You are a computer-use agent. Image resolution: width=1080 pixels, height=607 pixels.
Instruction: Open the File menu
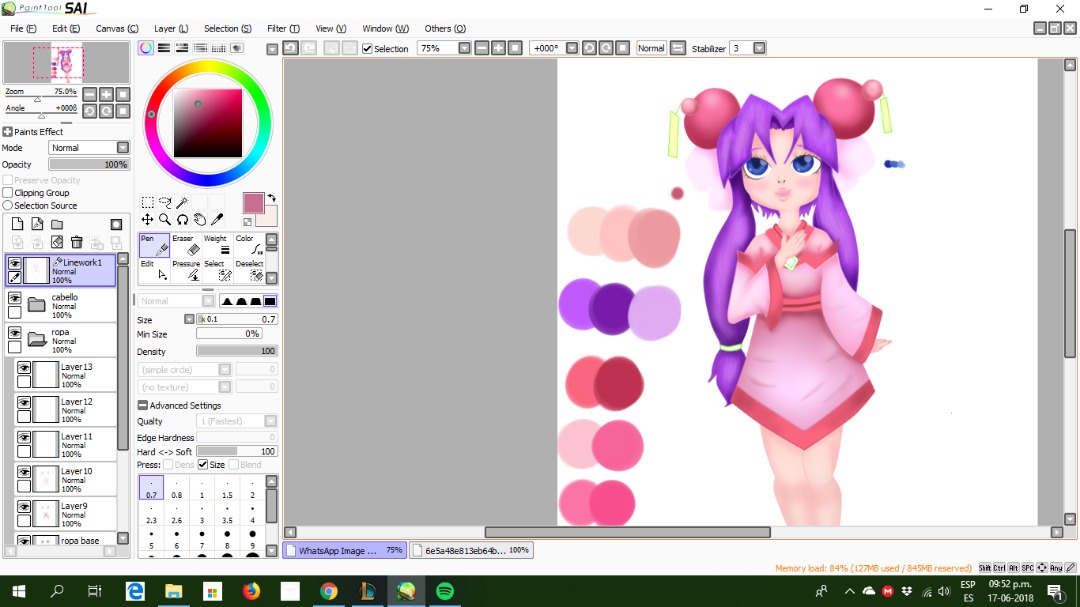(23, 28)
